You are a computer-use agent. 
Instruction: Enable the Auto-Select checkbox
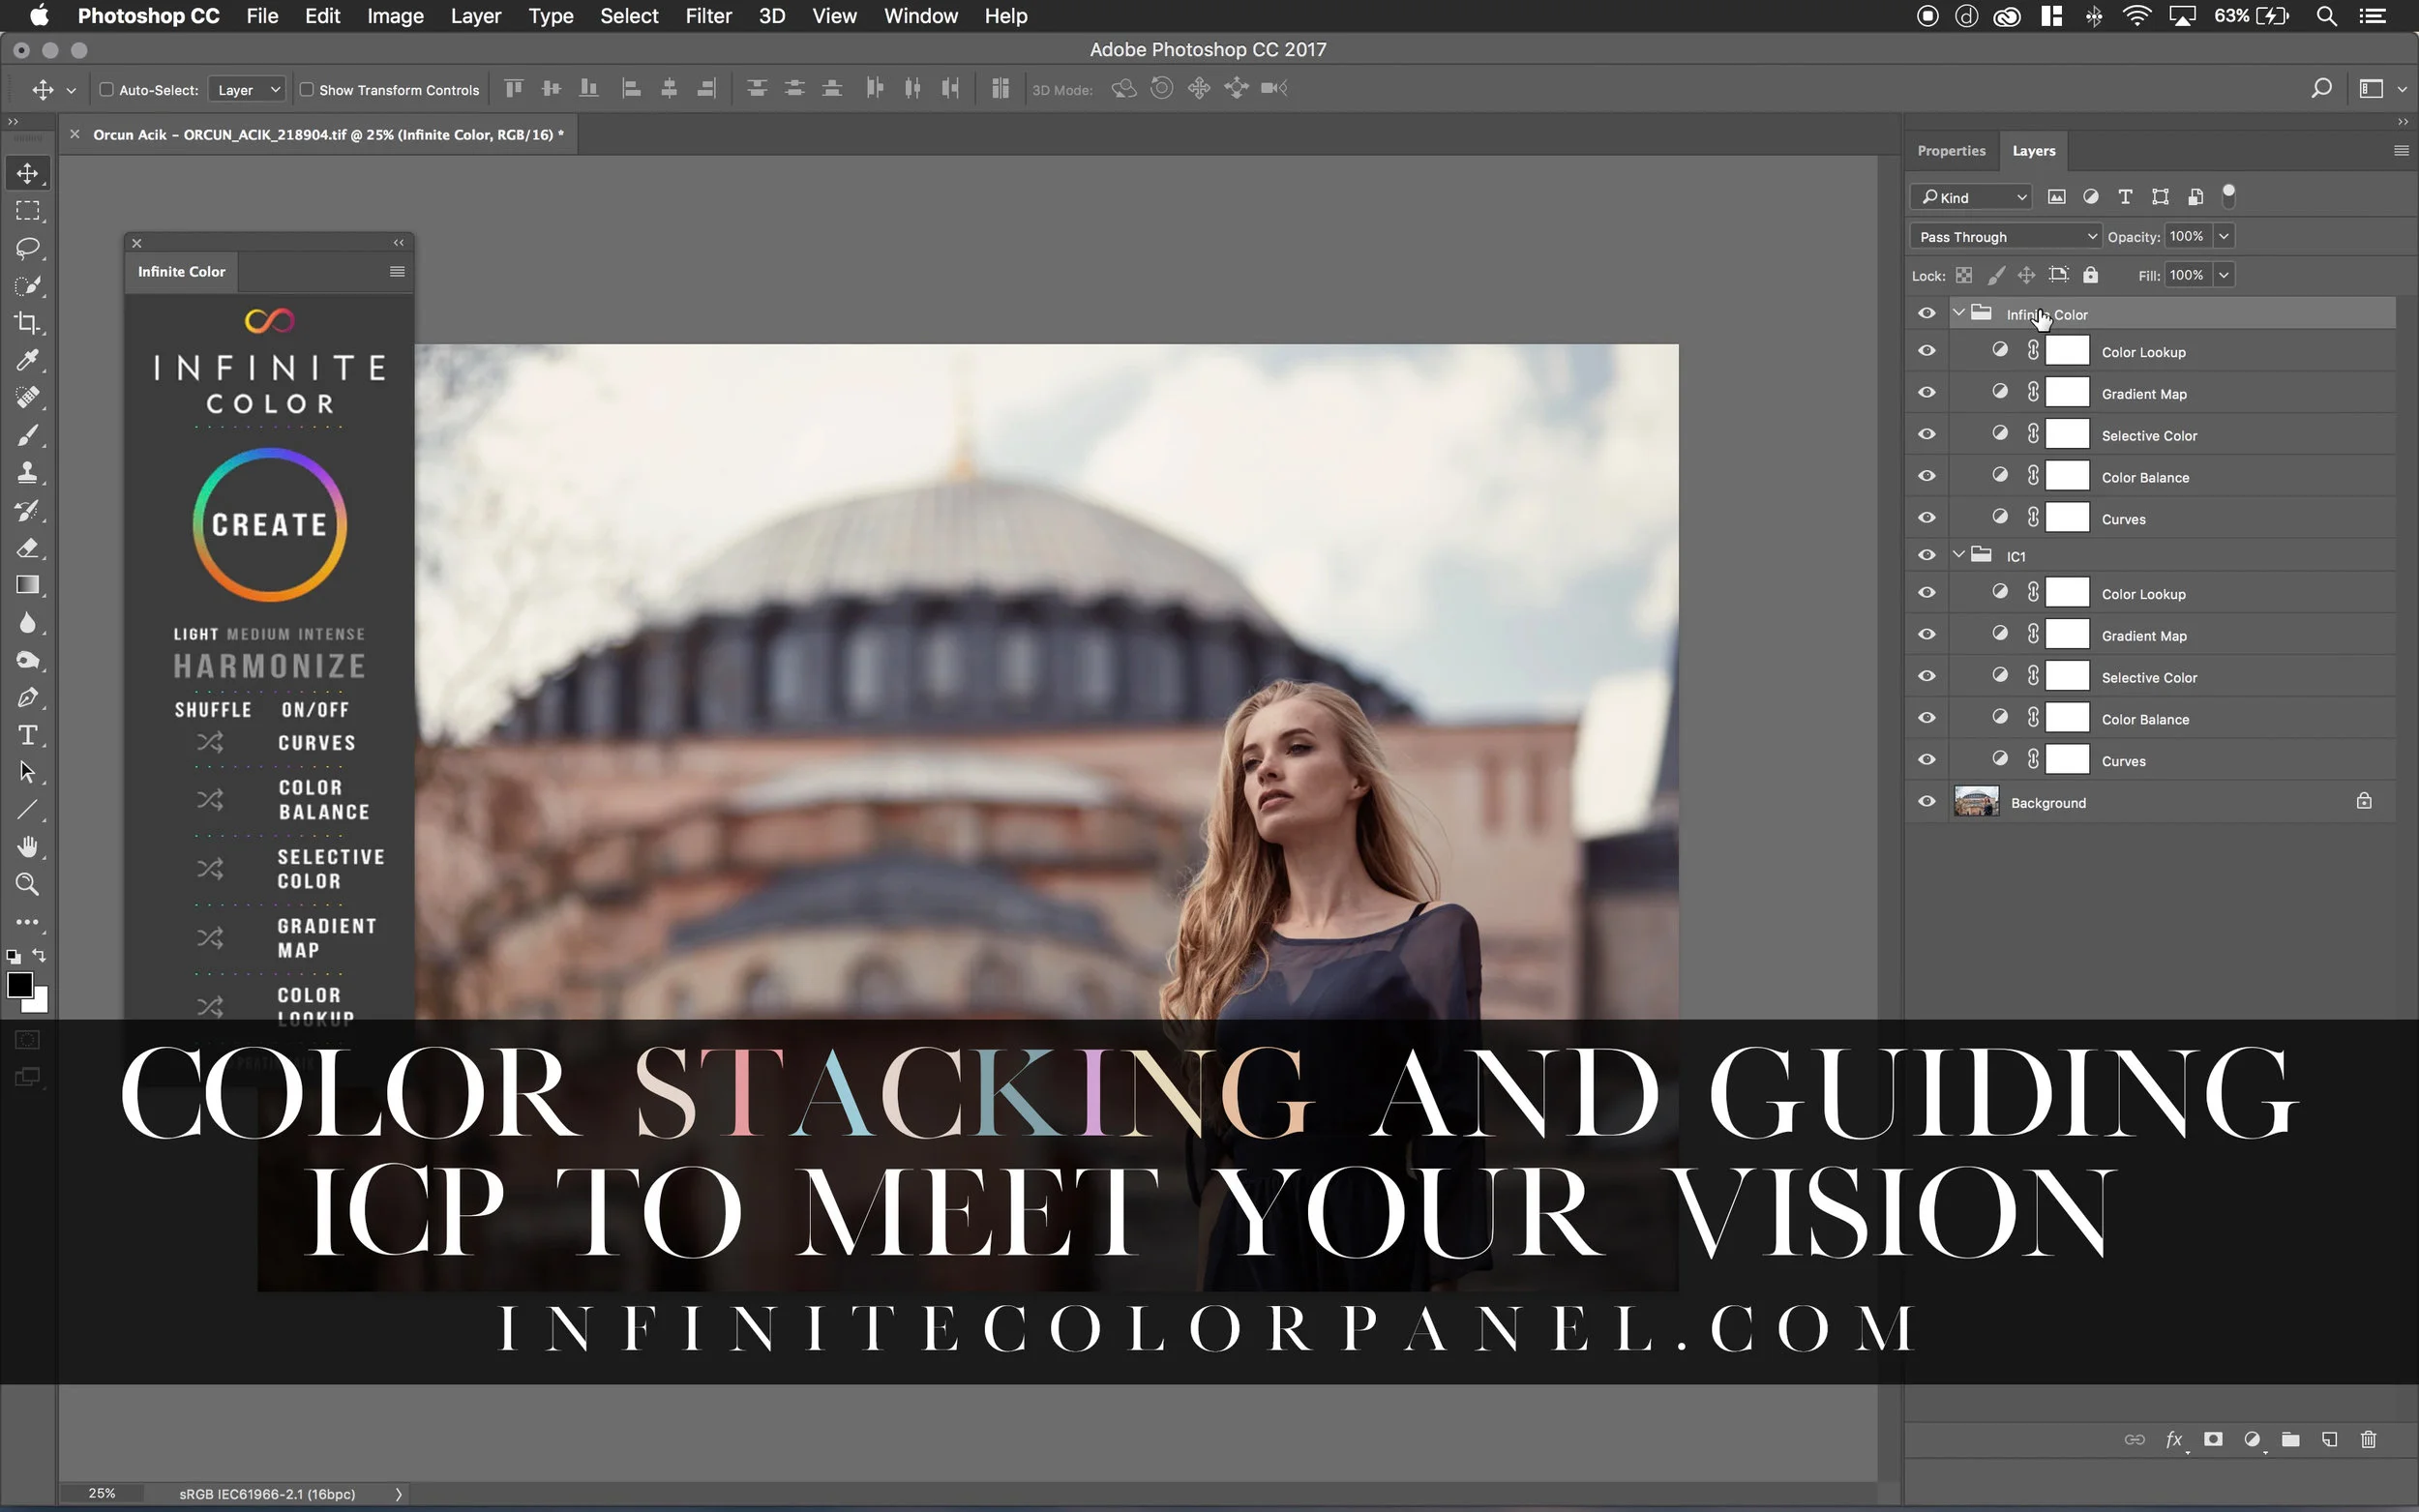[x=107, y=89]
